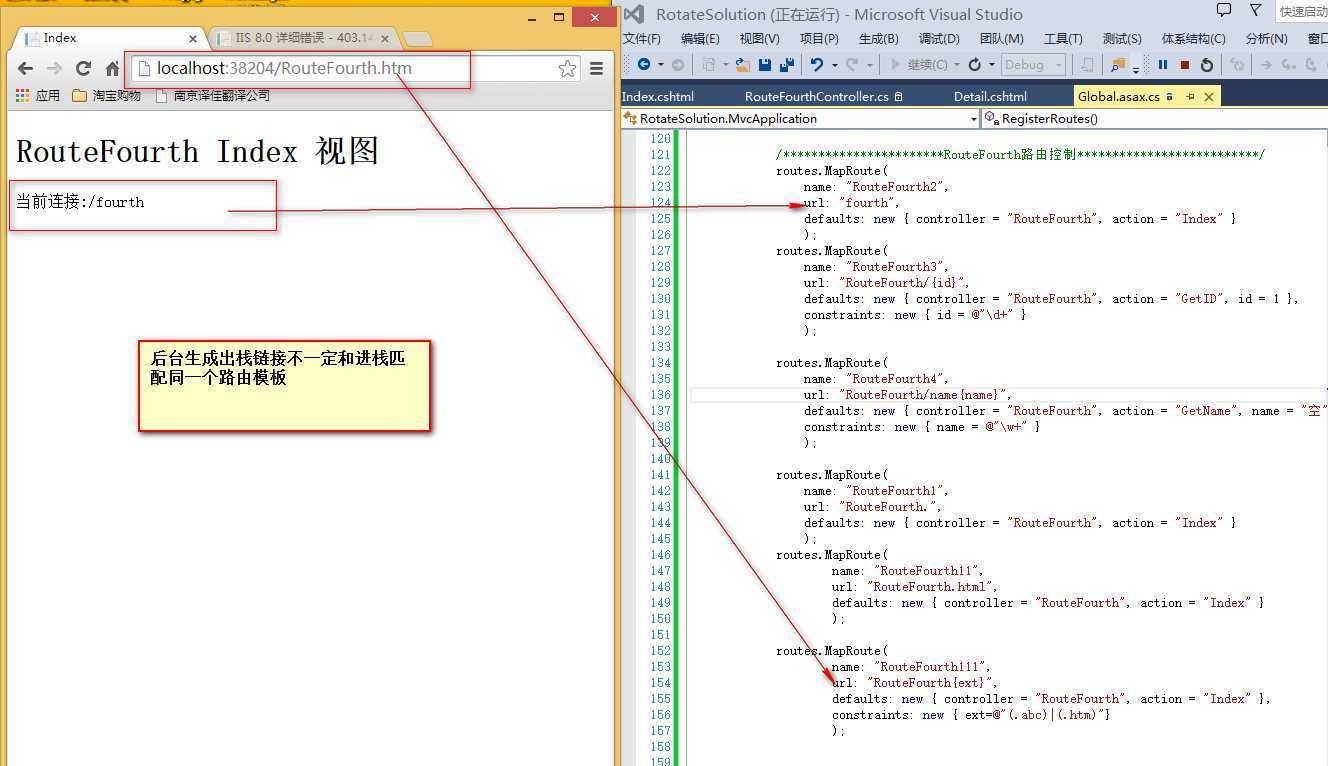Screen dimensions: 1328x766
Task: Open the 工具(T) menu
Action: click(x=1063, y=38)
